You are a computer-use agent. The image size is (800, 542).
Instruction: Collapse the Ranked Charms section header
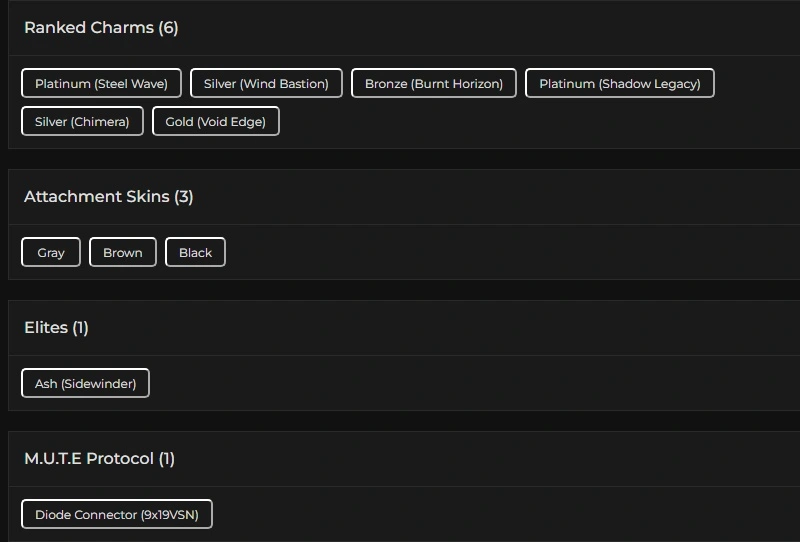pyautogui.click(x=90, y=28)
